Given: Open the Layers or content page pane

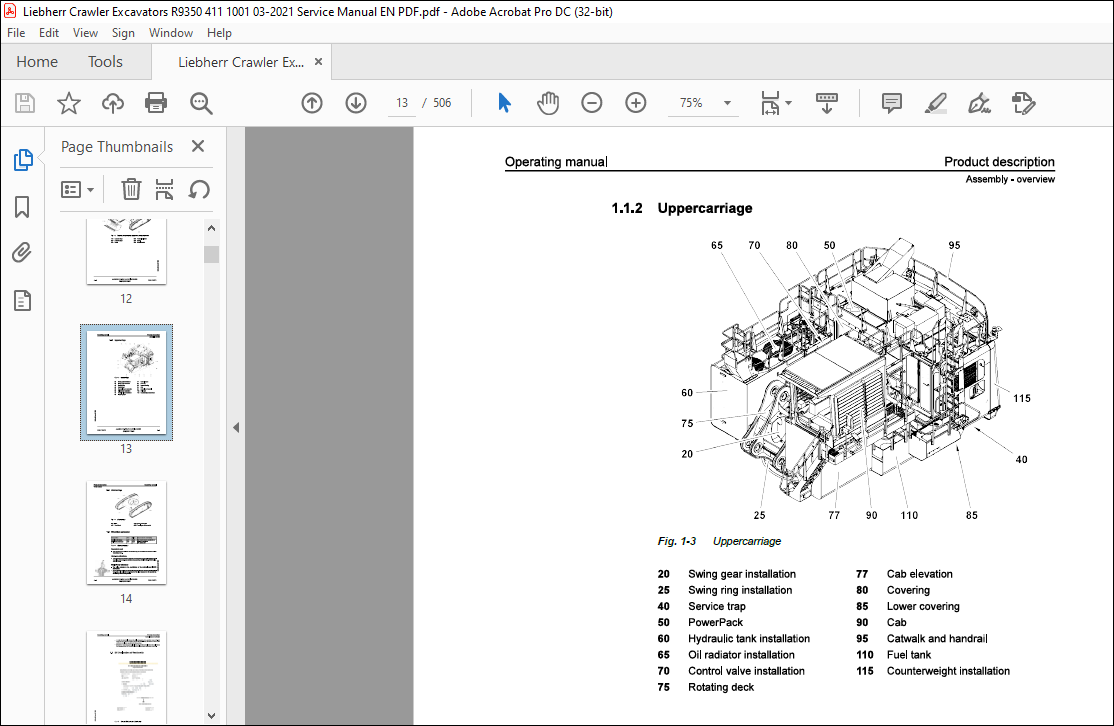Looking at the screenshot, I should [22, 300].
